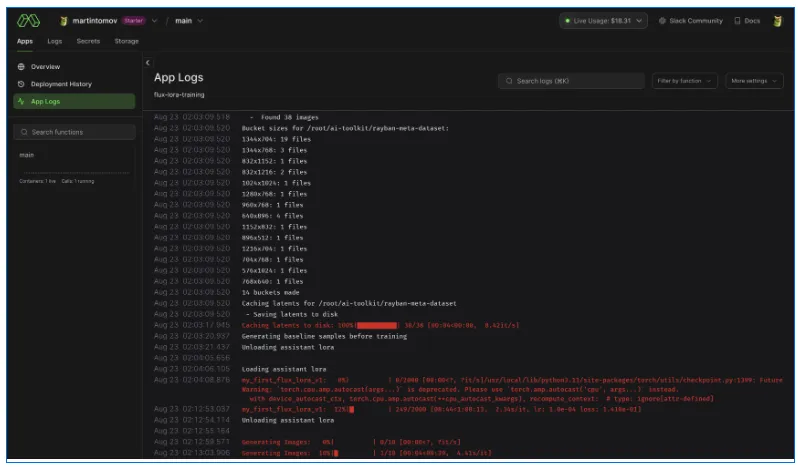Open the Live Usage $18.31 dropdown

[x=603, y=21]
